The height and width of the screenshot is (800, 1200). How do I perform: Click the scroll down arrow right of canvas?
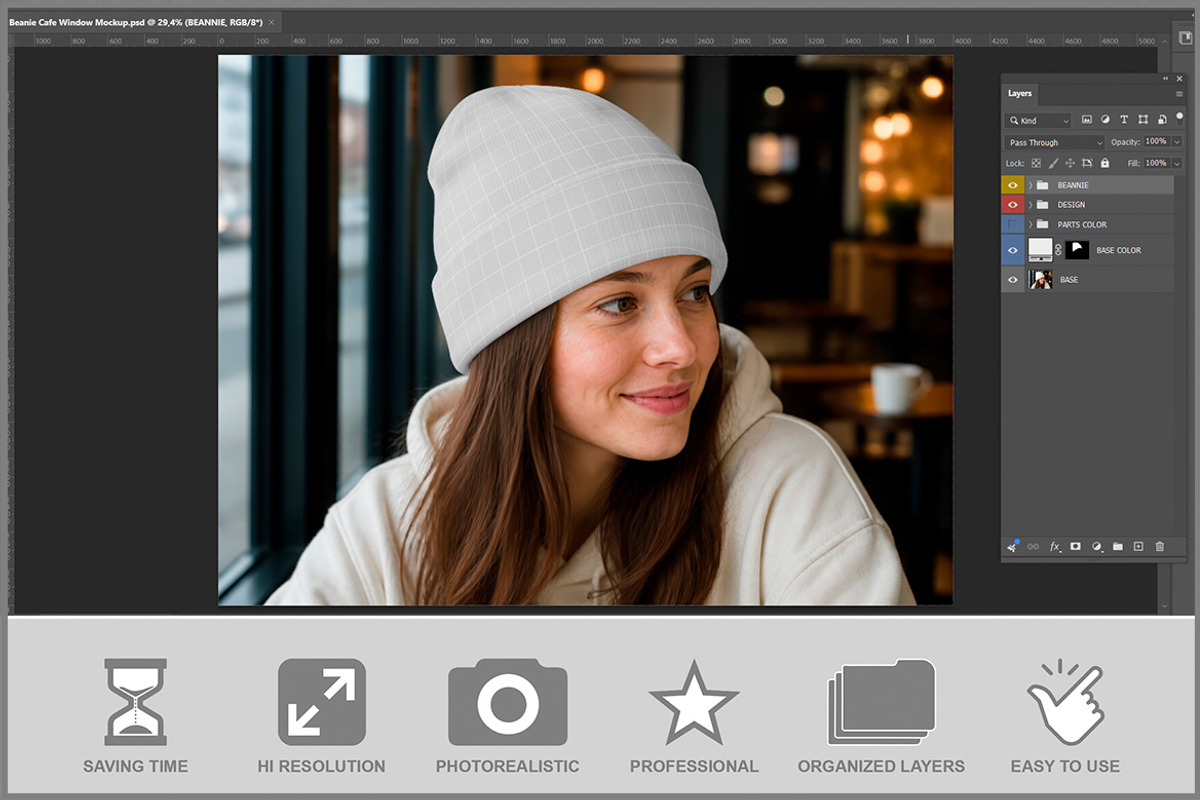pos(1165,606)
